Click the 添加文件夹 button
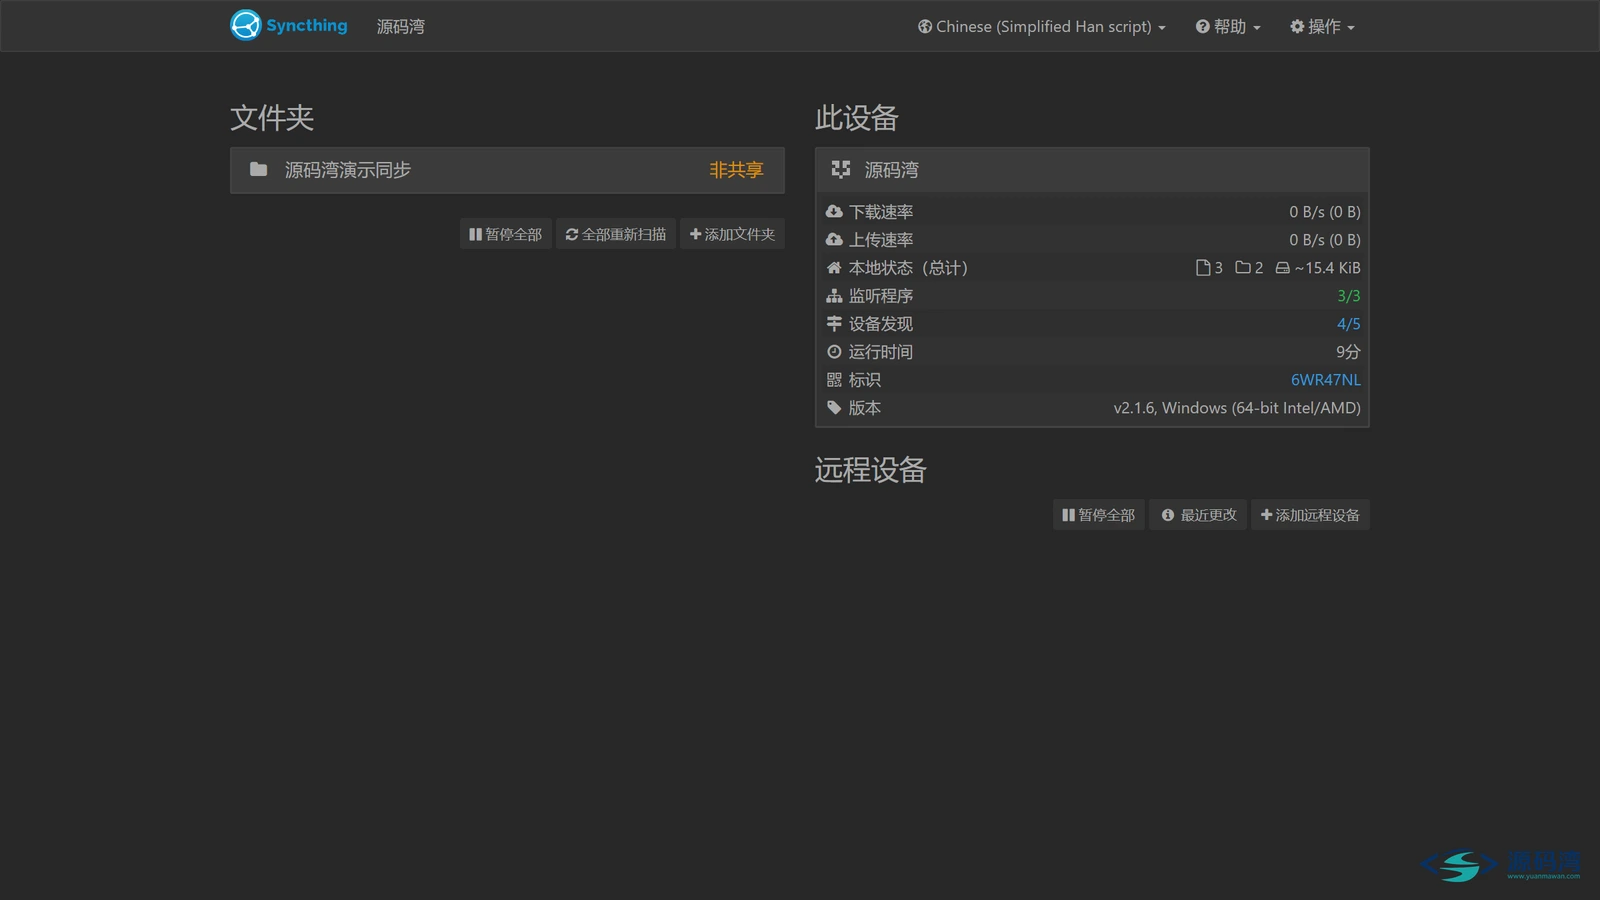The width and height of the screenshot is (1600, 900). [x=732, y=234]
